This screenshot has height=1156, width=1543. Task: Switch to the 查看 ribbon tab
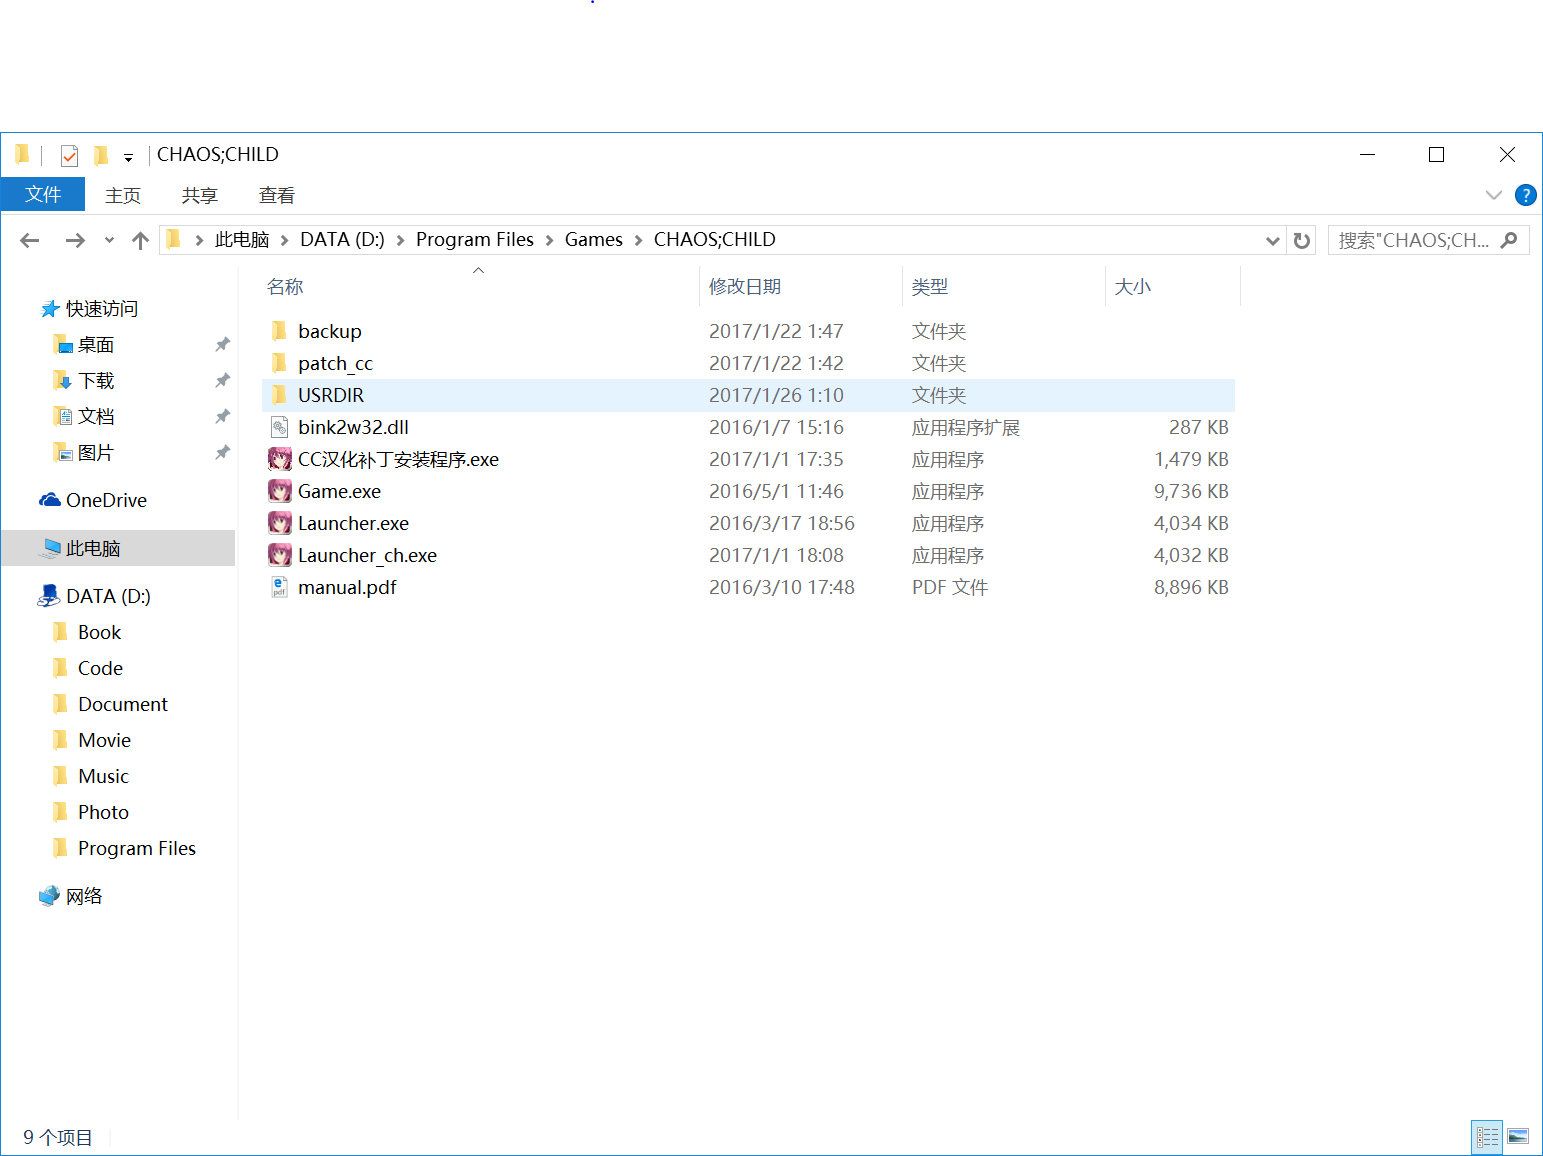pos(277,195)
